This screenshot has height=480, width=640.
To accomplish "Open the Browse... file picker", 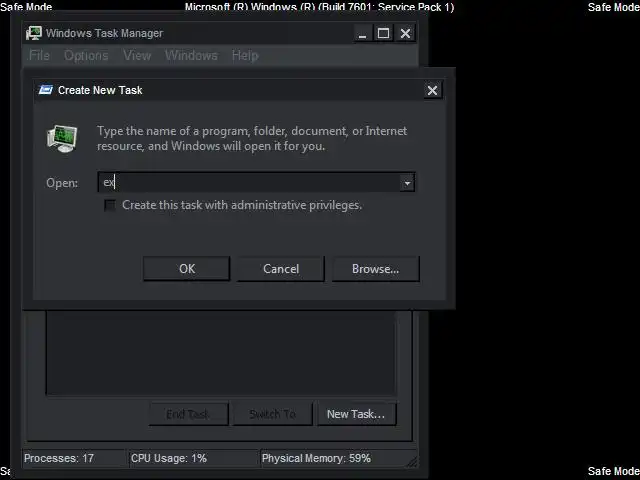I will tap(376, 269).
